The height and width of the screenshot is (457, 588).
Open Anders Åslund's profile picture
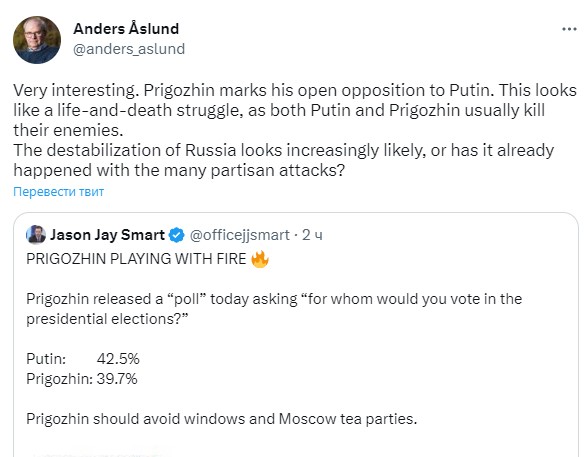(x=37, y=40)
